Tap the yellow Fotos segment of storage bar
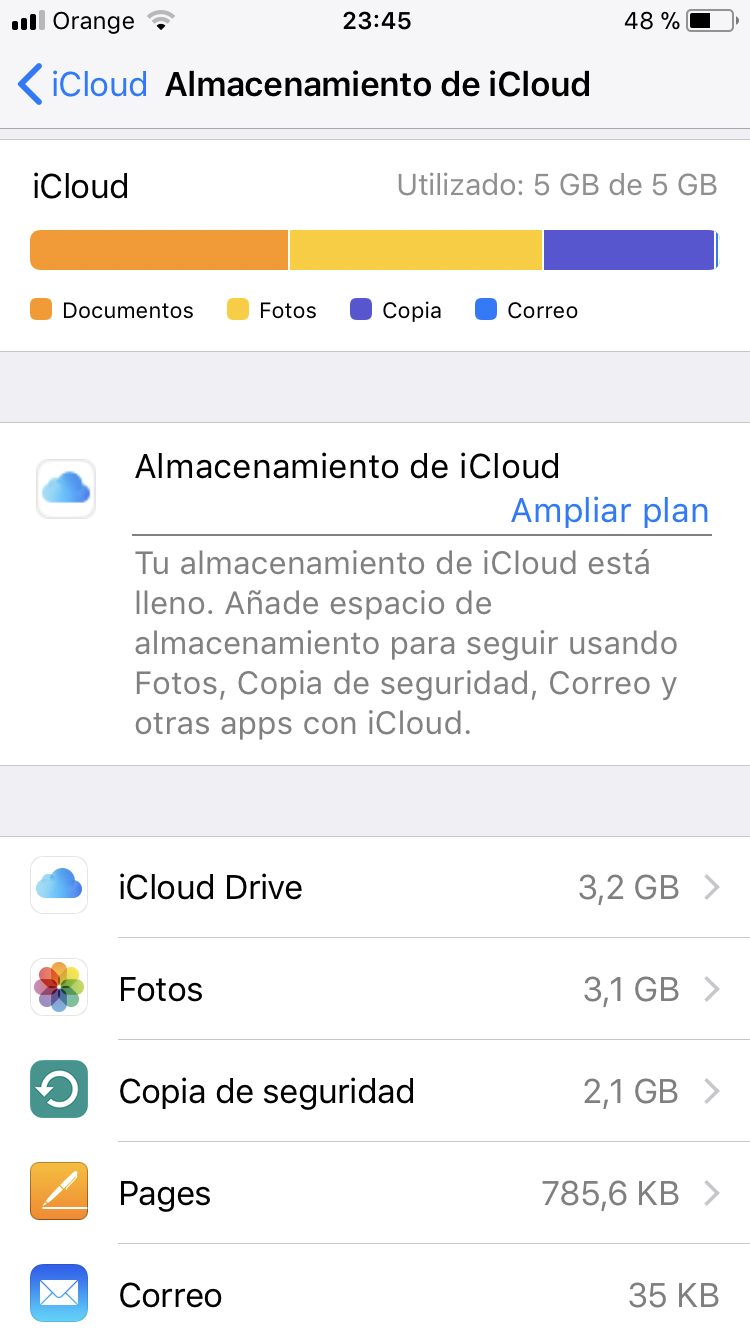The image size is (750, 1334). pos(415,250)
